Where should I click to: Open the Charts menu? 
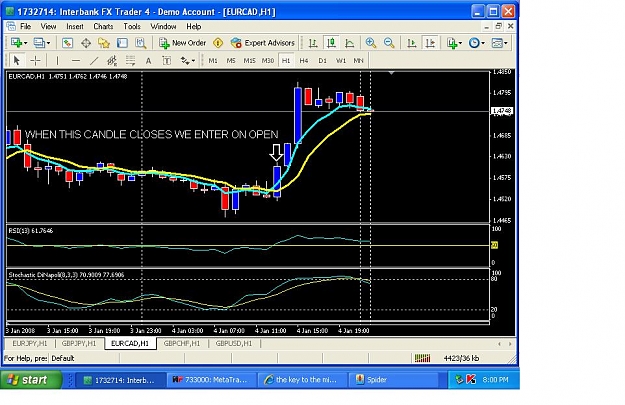tap(103, 26)
